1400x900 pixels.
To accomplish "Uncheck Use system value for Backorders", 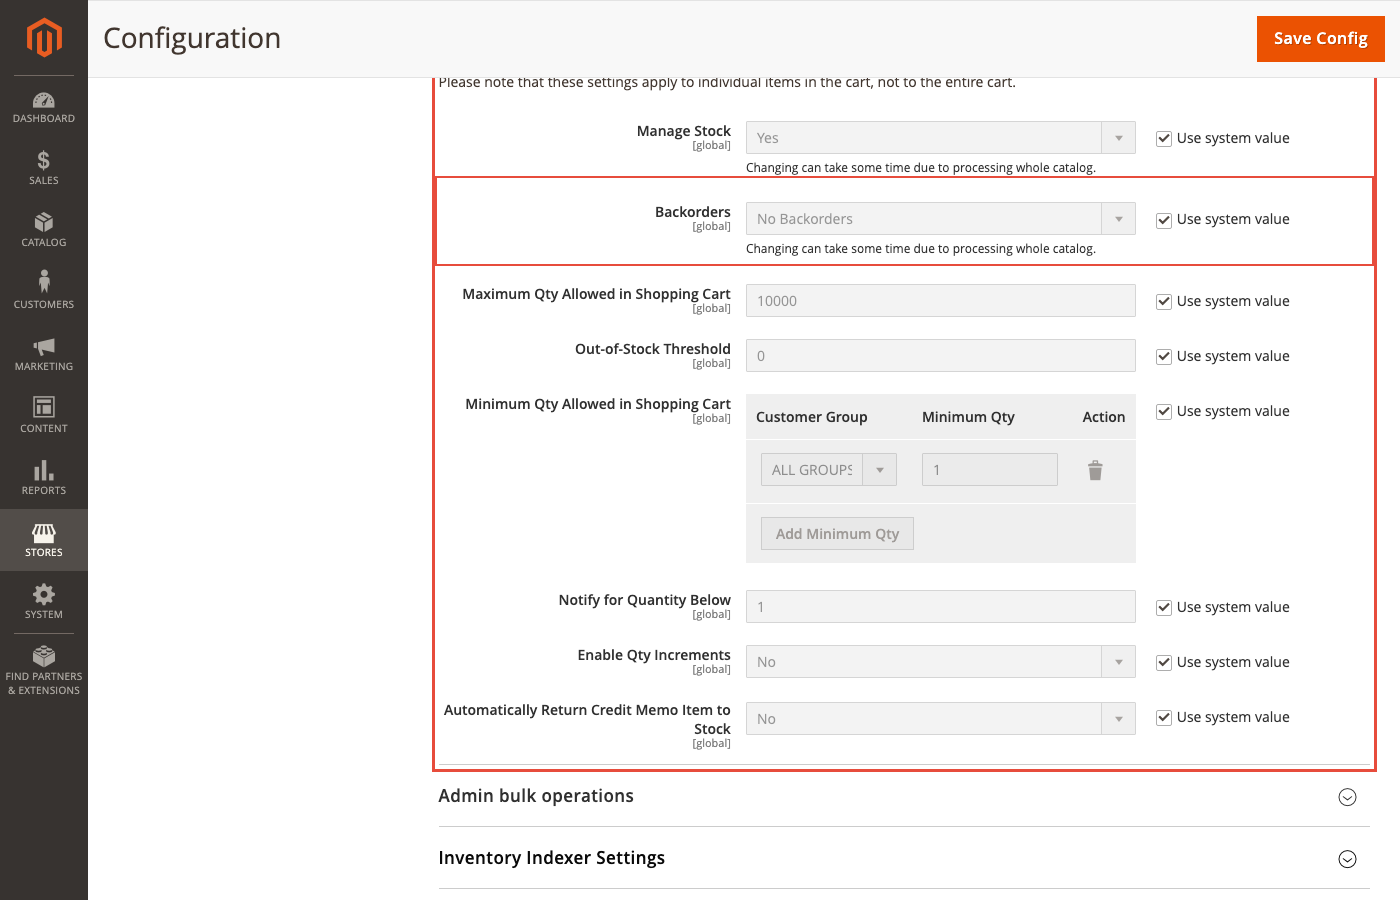I will [x=1164, y=219].
